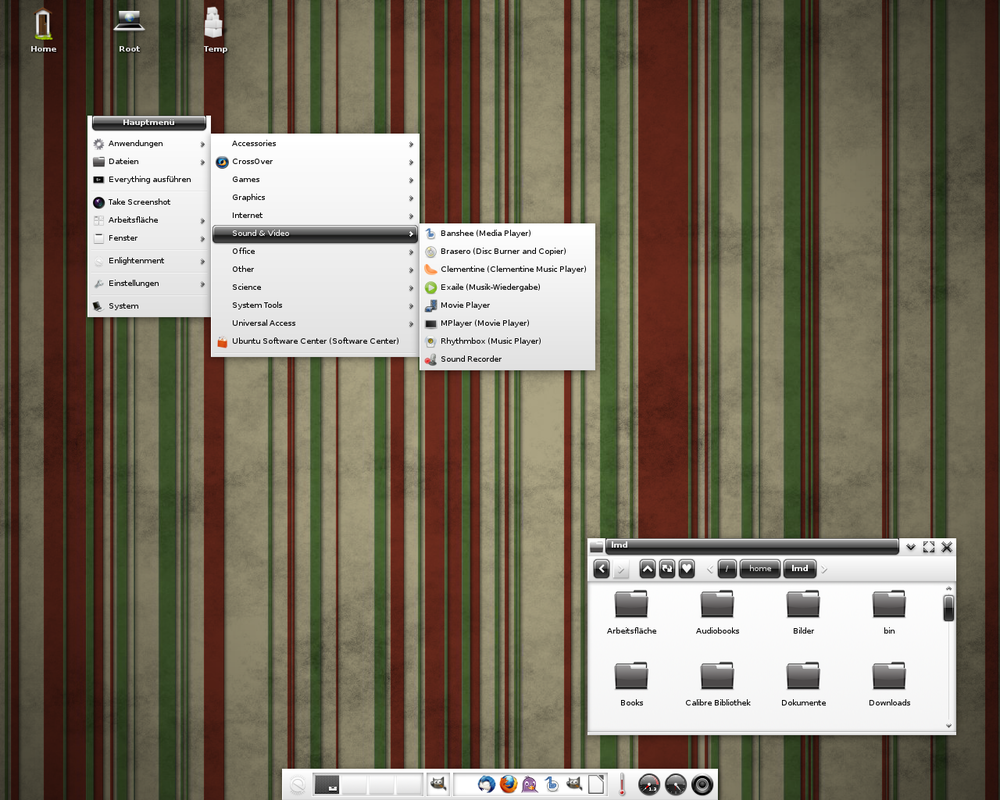Open the Temp desktop icon
Image resolution: width=1000 pixels, height=800 pixels.
tap(214, 30)
